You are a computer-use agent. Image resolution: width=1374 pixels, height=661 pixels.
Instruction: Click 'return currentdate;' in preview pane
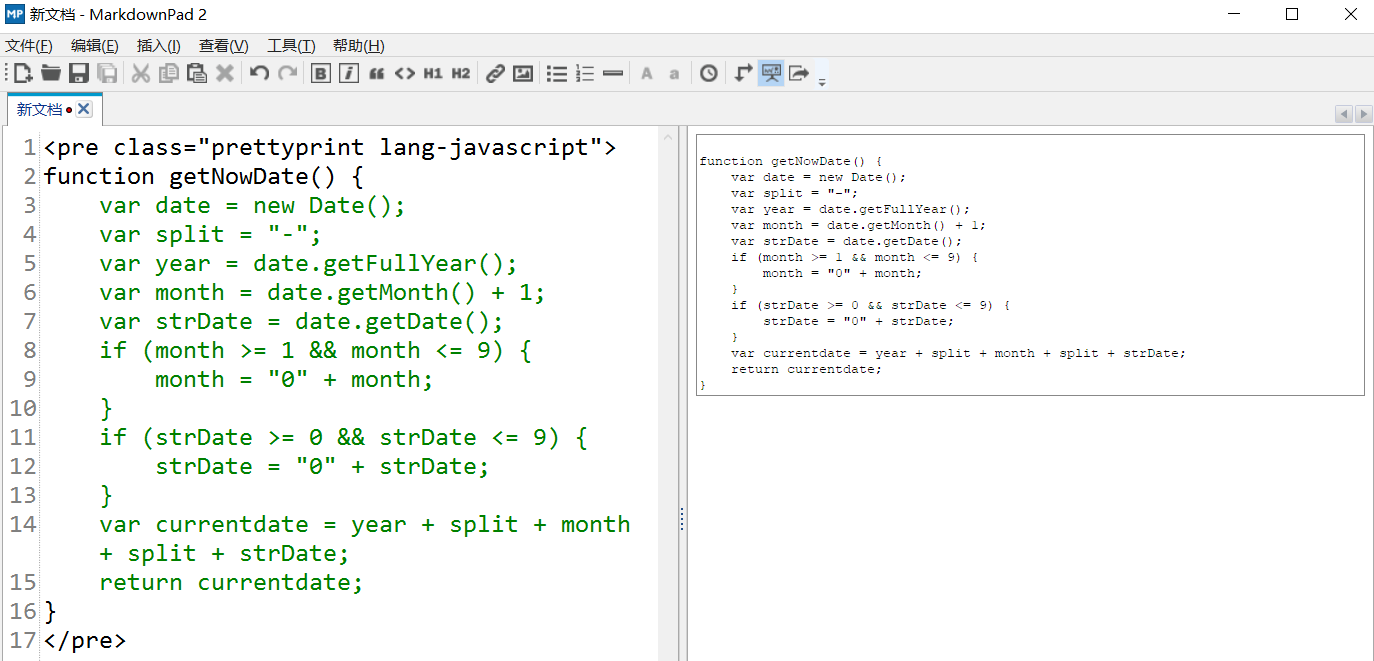point(806,369)
